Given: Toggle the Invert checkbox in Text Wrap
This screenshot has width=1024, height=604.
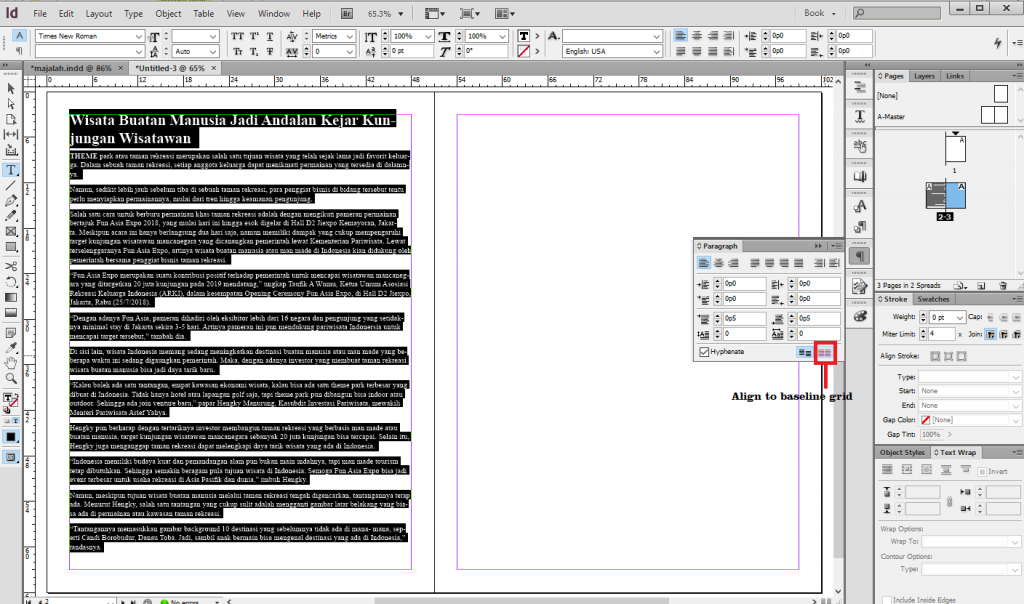Looking at the screenshot, I should coord(982,471).
